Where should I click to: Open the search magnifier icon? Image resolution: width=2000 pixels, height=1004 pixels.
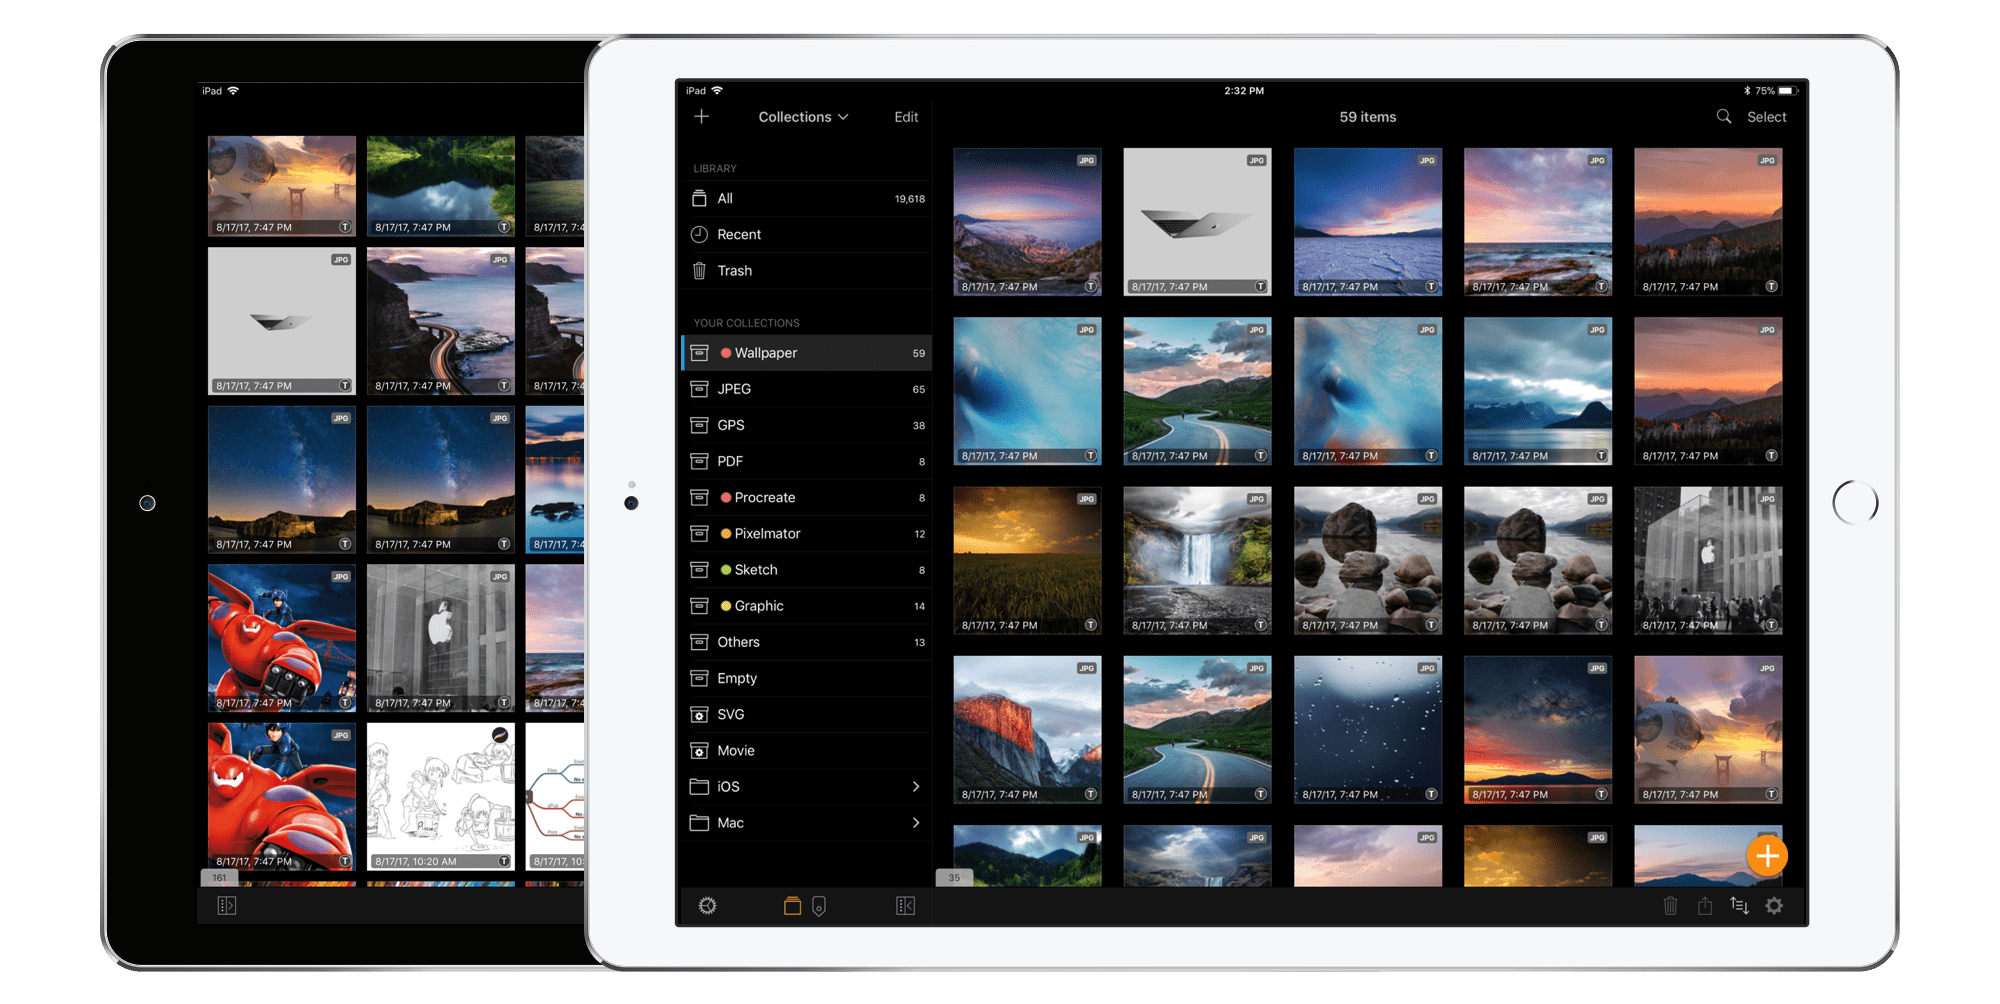click(1723, 117)
